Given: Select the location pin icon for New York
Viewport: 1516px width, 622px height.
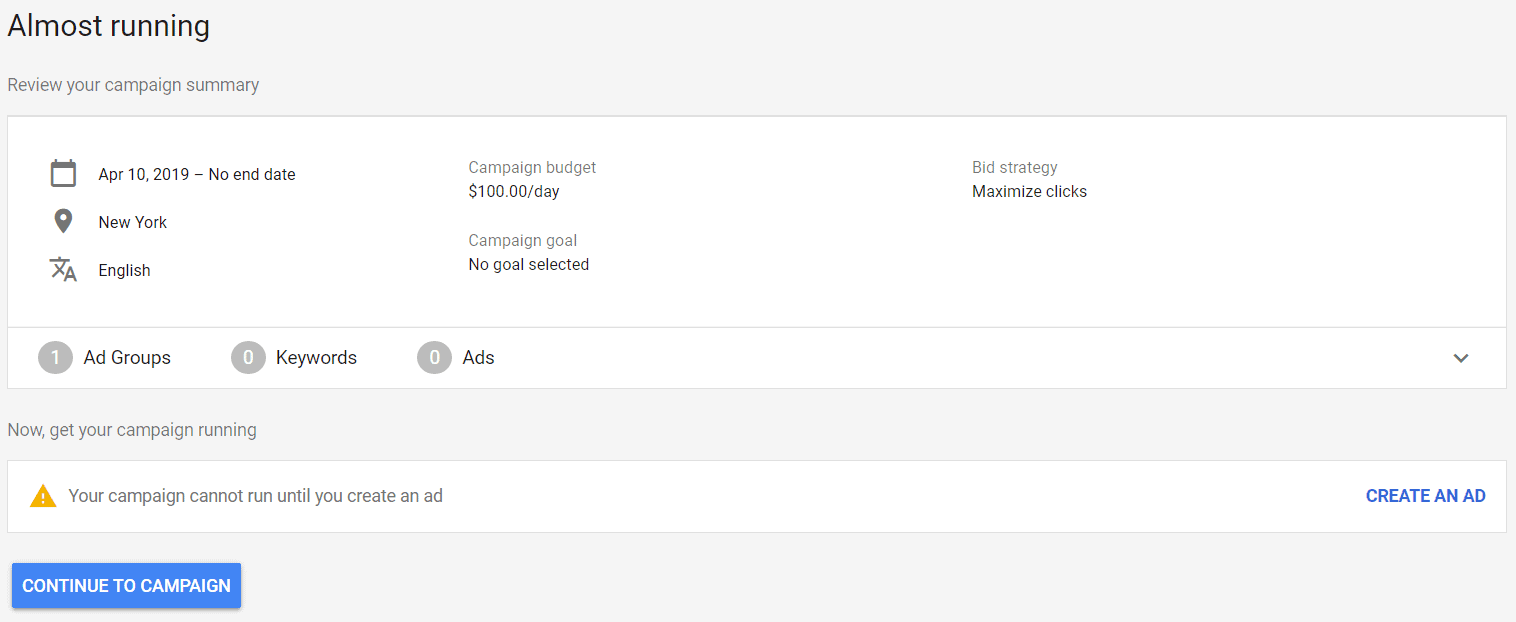Looking at the screenshot, I should coord(63,221).
